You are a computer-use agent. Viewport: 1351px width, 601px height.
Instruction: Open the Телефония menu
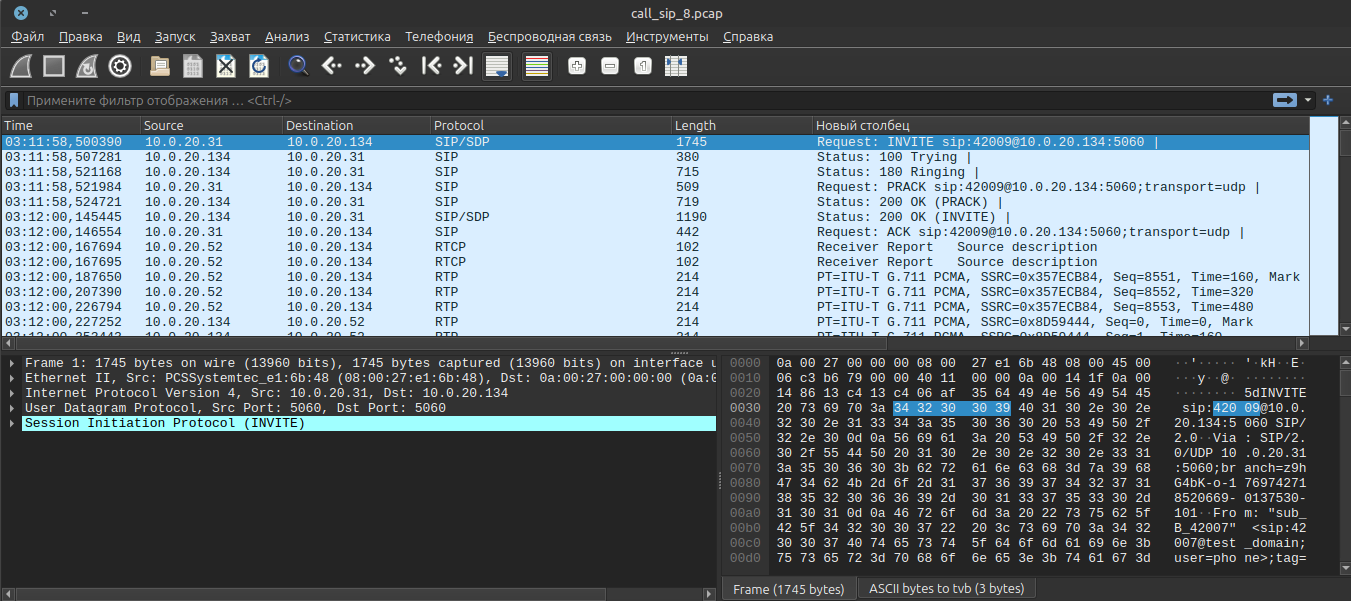click(x=439, y=37)
